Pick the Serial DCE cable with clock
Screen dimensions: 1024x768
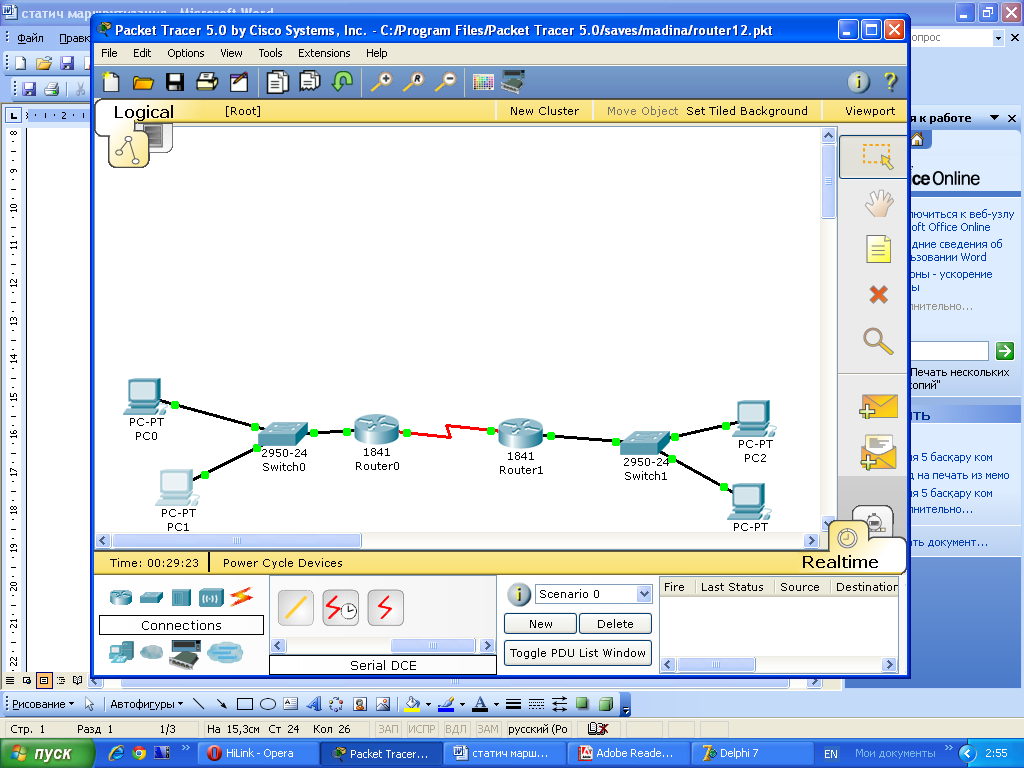point(341,607)
